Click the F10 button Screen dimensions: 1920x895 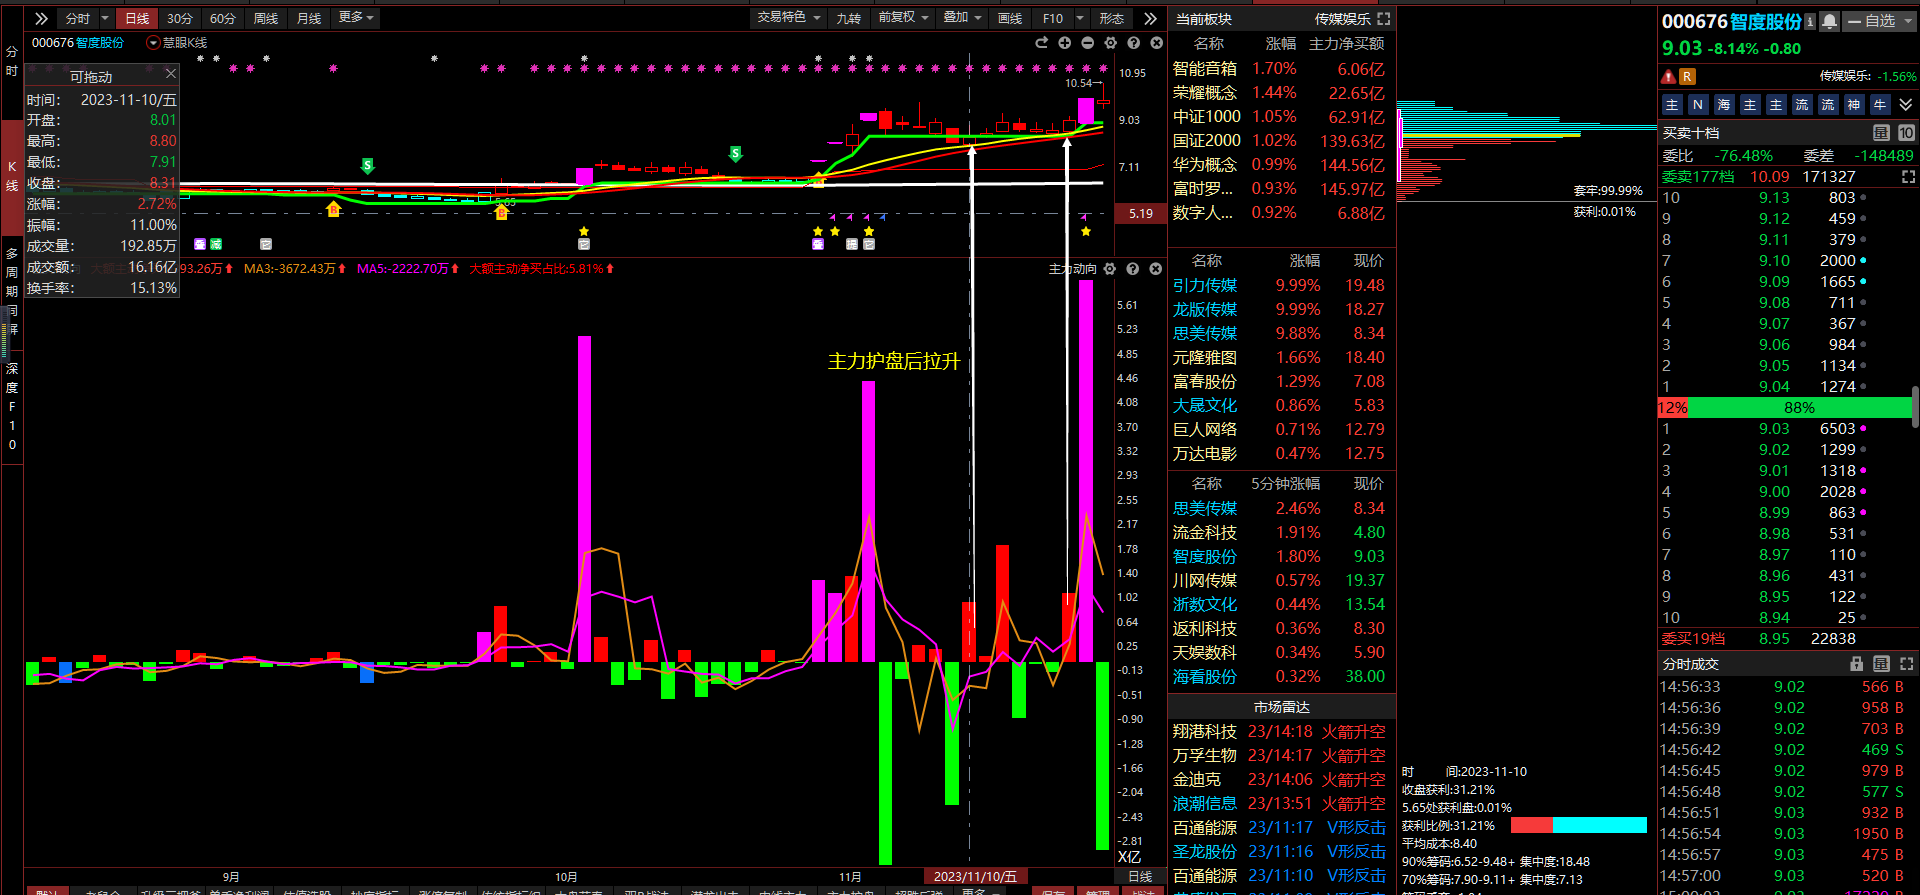1053,18
